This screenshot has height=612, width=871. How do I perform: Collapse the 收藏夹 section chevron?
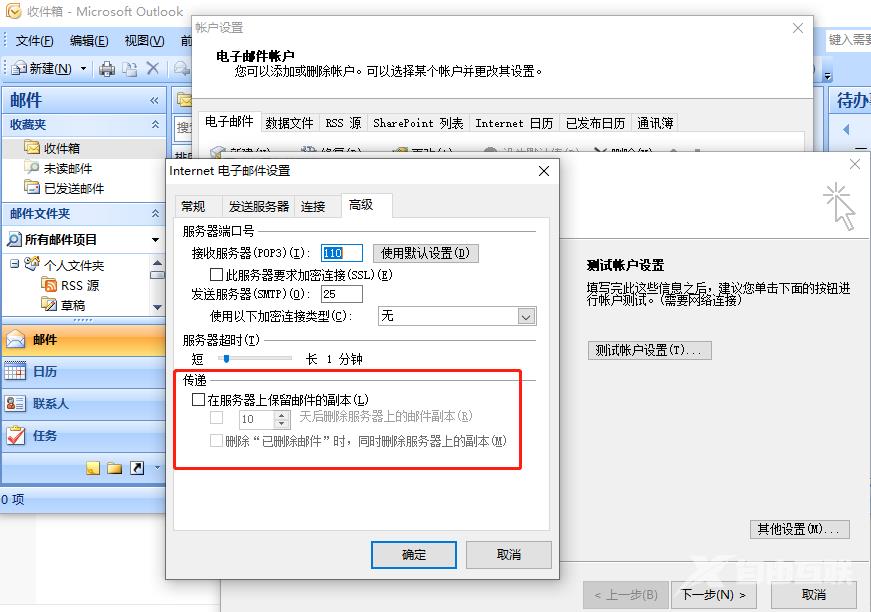click(156, 124)
